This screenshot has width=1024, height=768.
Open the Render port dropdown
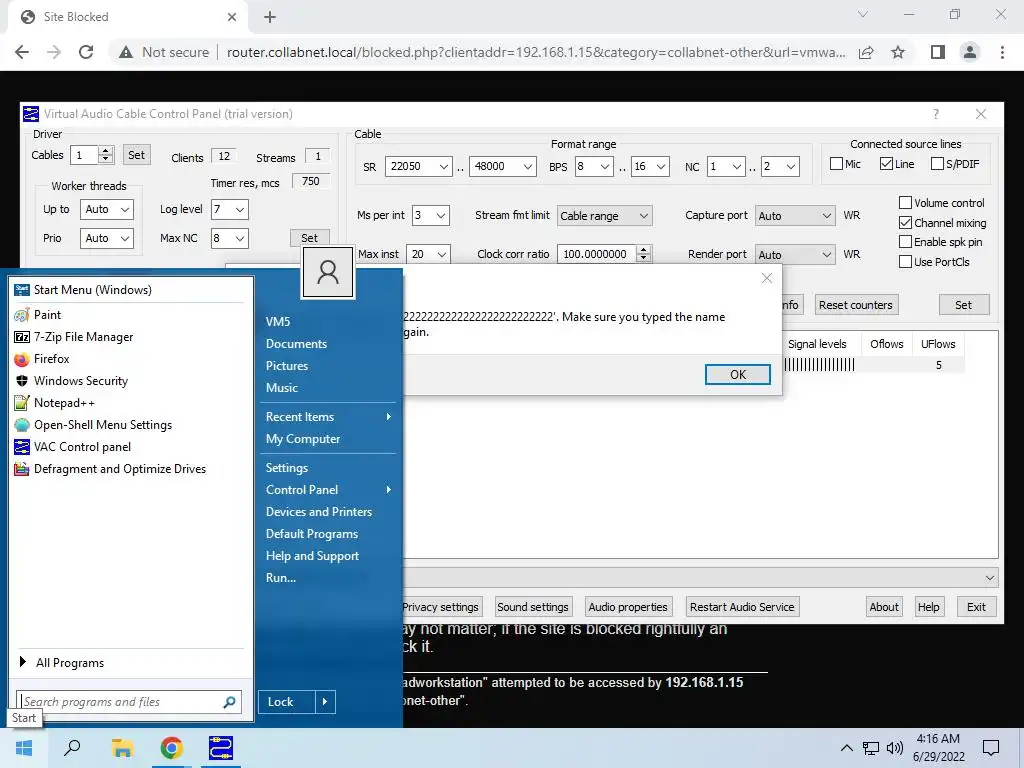point(795,255)
